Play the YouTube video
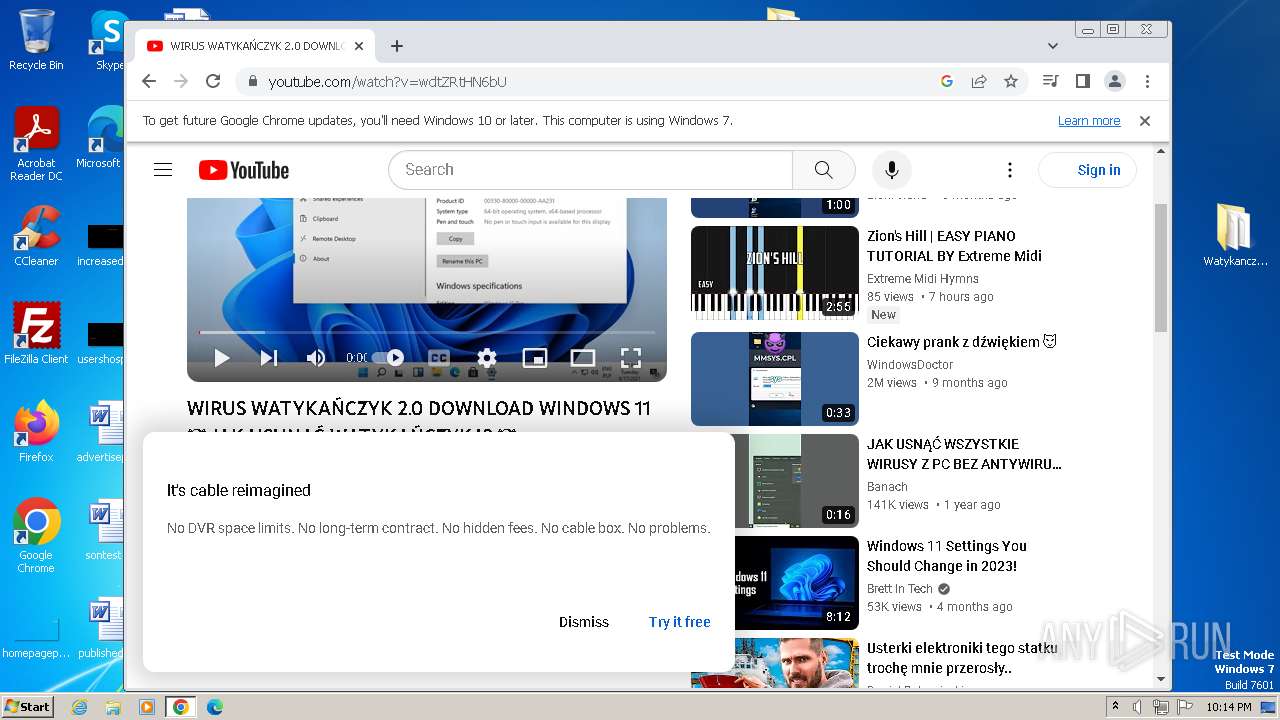The height and width of the screenshot is (720, 1280). [222, 358]
